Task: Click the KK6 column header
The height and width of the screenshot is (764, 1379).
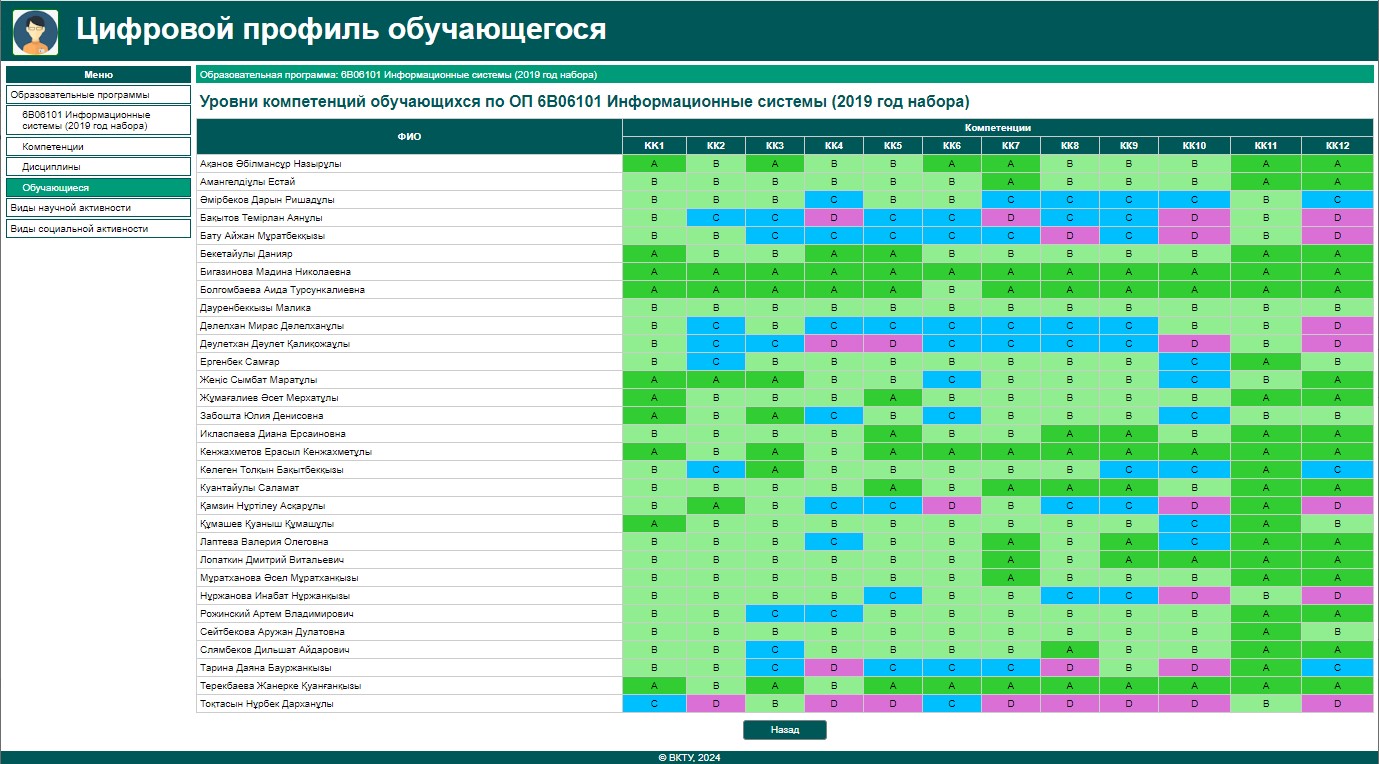Action: pos(951,146)
